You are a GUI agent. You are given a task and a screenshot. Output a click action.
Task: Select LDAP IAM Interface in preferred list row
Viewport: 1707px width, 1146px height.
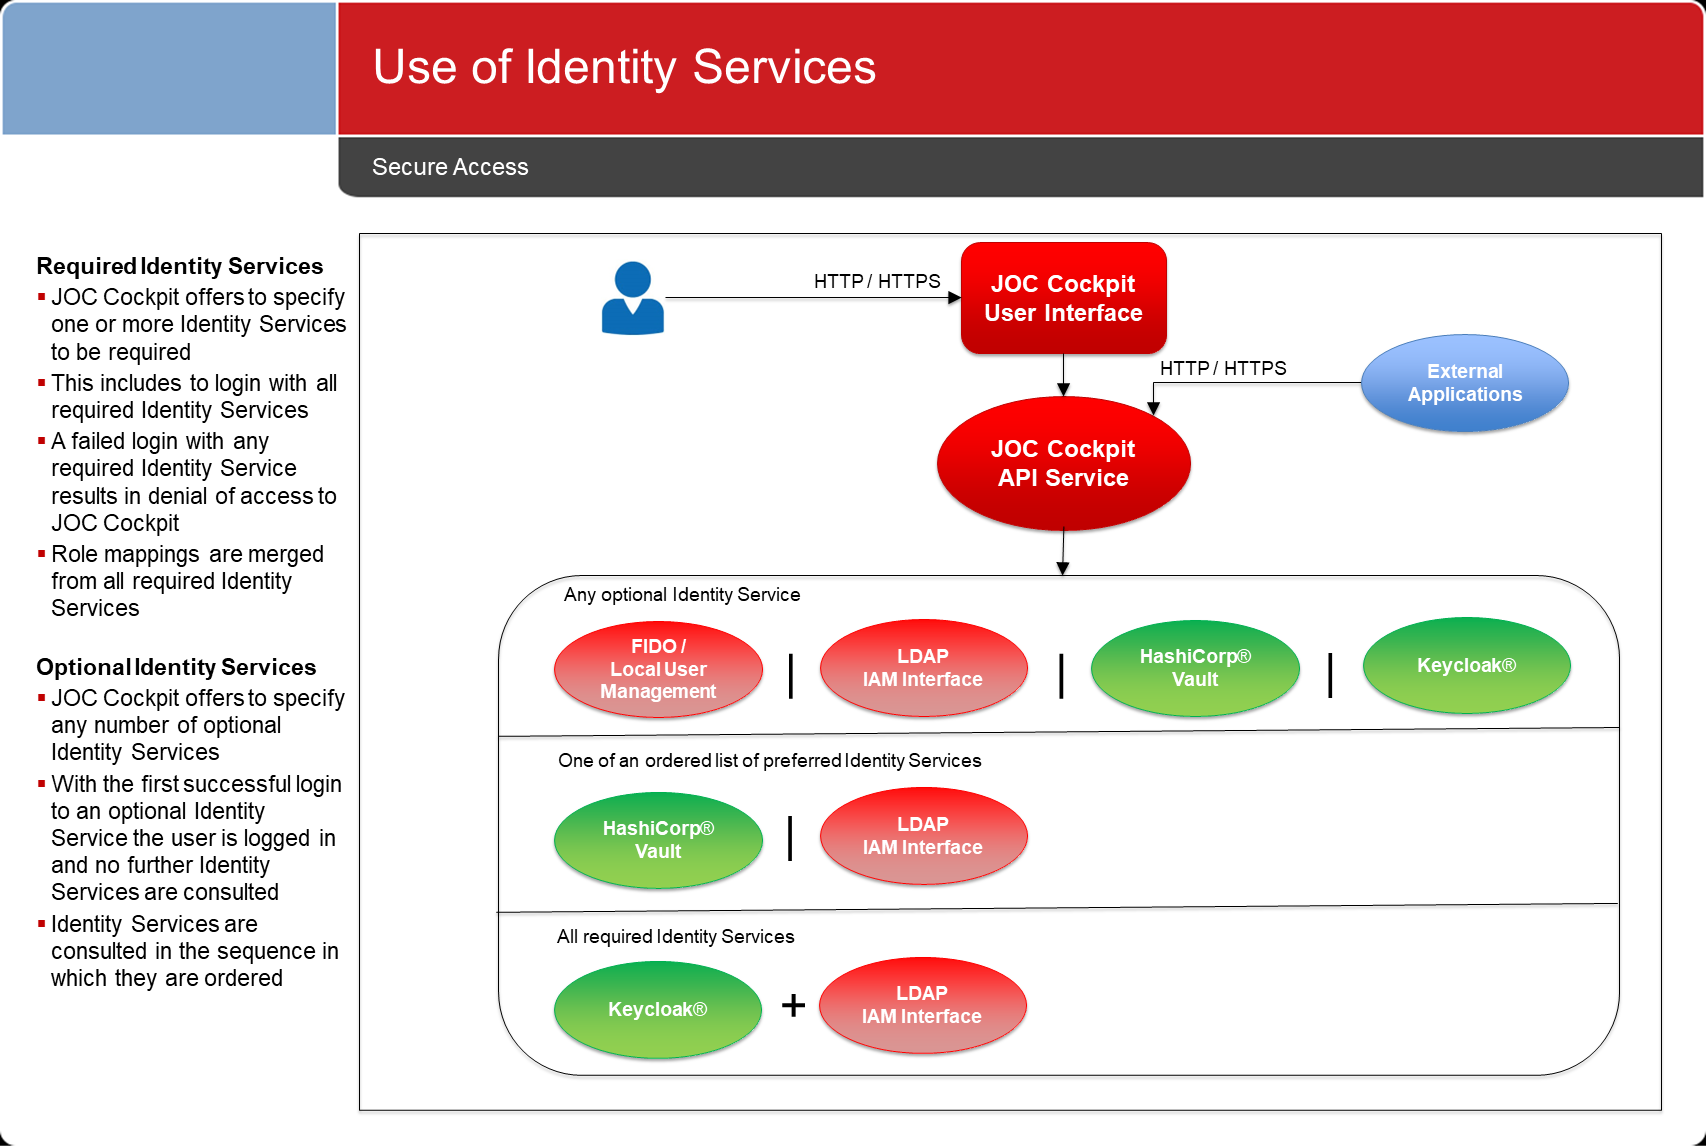point(923,836)
